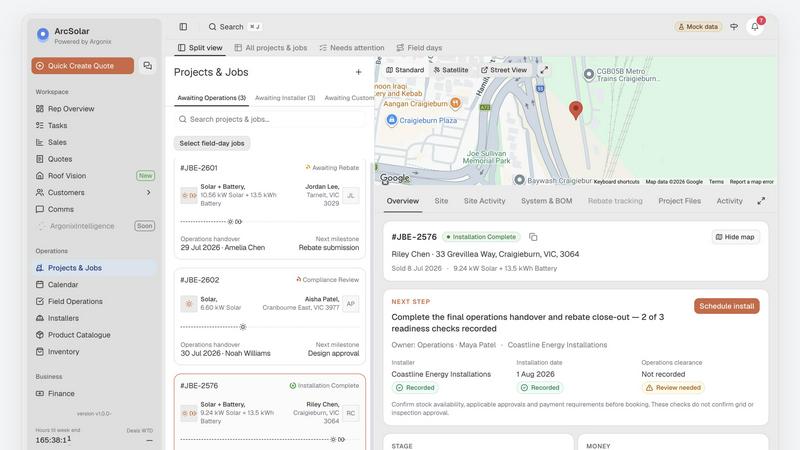The height and width of the screenshot is (450, 800).
Task: Open the Needs attention tab
Action: point(352,47)
